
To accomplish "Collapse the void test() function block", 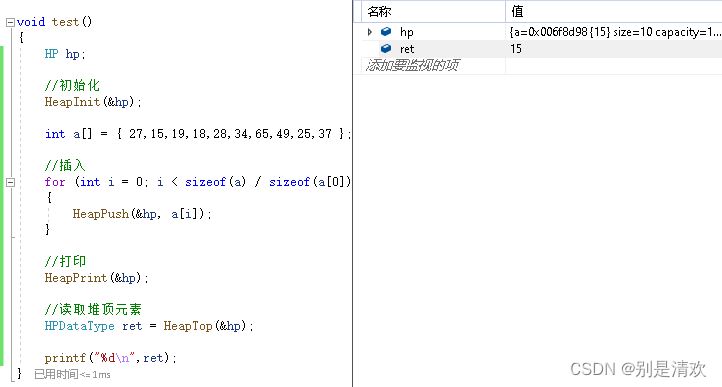I will click(10, 22).
